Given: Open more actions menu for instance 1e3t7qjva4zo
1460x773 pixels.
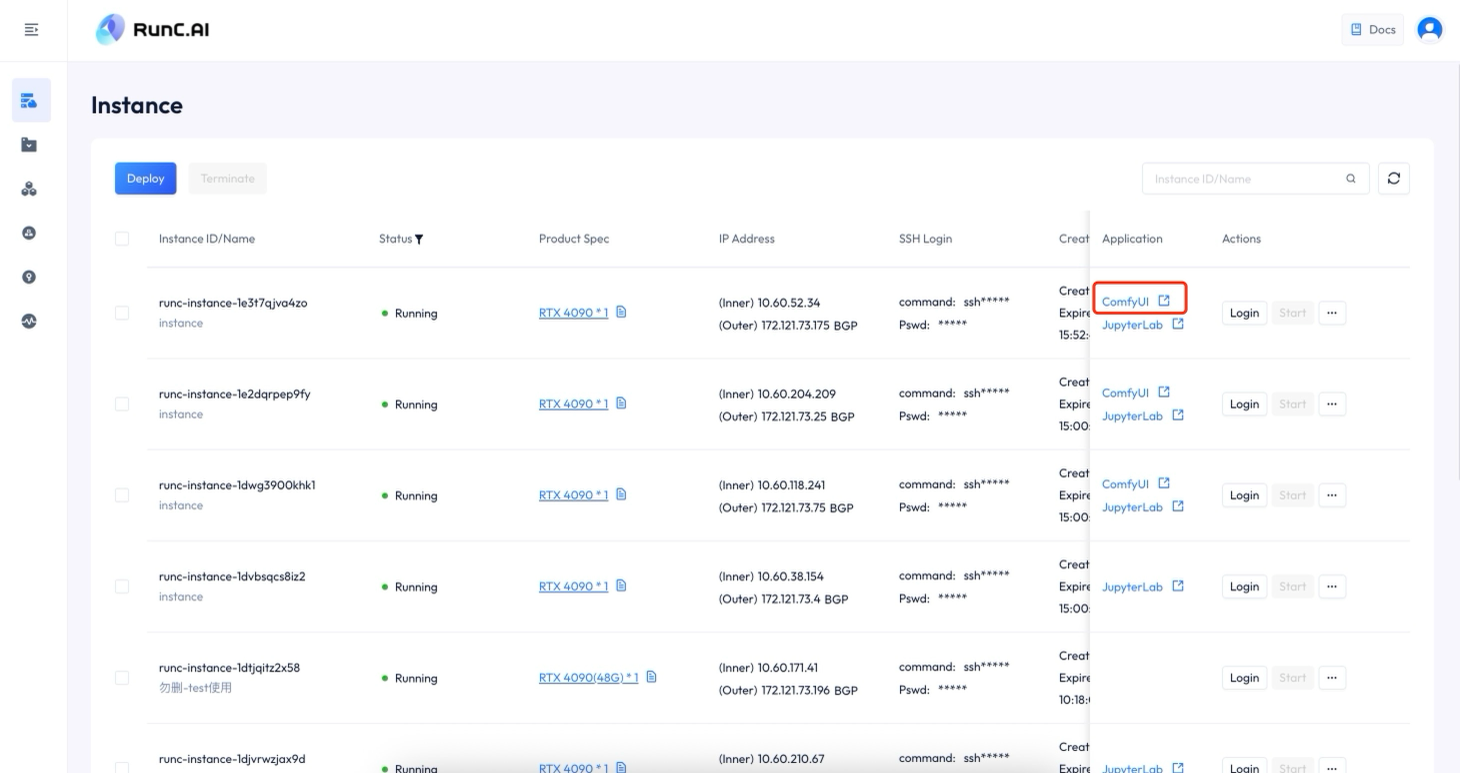Looking at the screenshot, I should pos(1331,313).
